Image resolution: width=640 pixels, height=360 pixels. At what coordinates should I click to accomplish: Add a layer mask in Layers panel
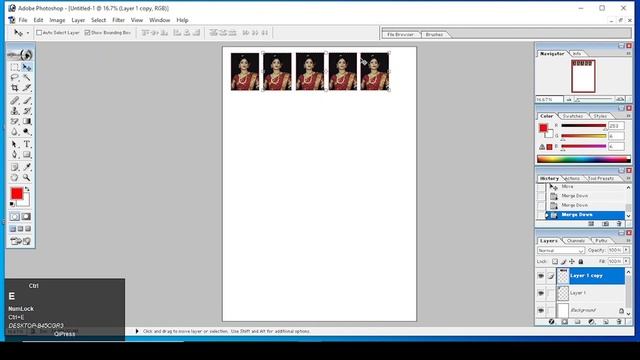[x=564, y=322]
